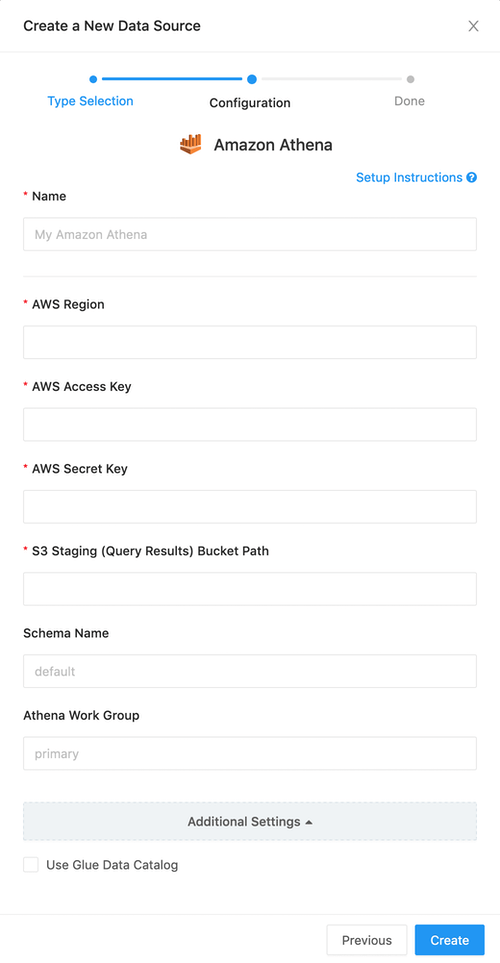
Task: Select the AWS Access Key field
Action: (250, 424)
